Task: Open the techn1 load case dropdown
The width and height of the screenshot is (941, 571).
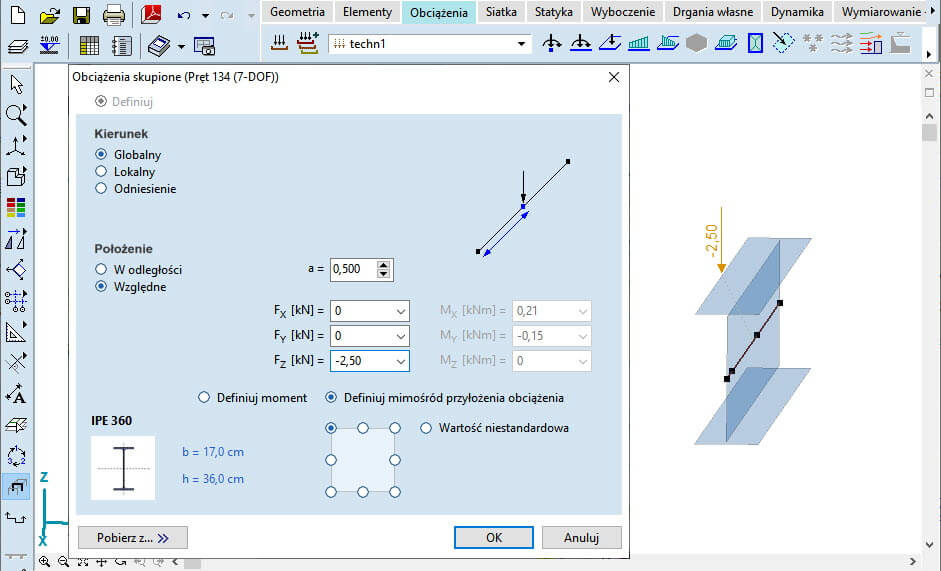Action: click(x=522, y=44)
